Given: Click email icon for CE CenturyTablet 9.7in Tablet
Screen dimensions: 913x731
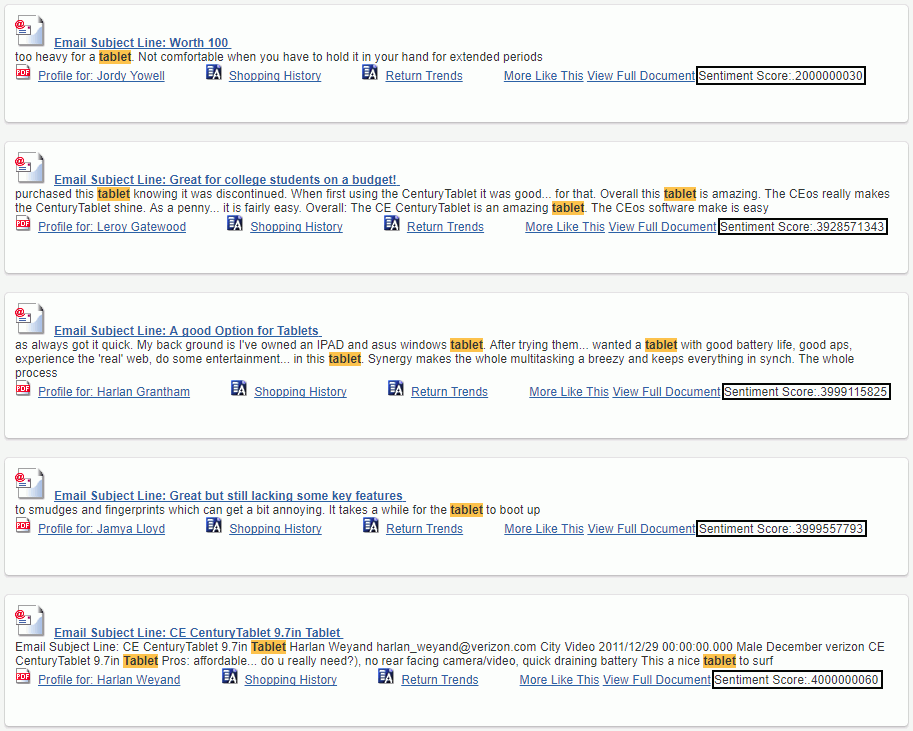Looking at the screenshot, I should 29,620.
